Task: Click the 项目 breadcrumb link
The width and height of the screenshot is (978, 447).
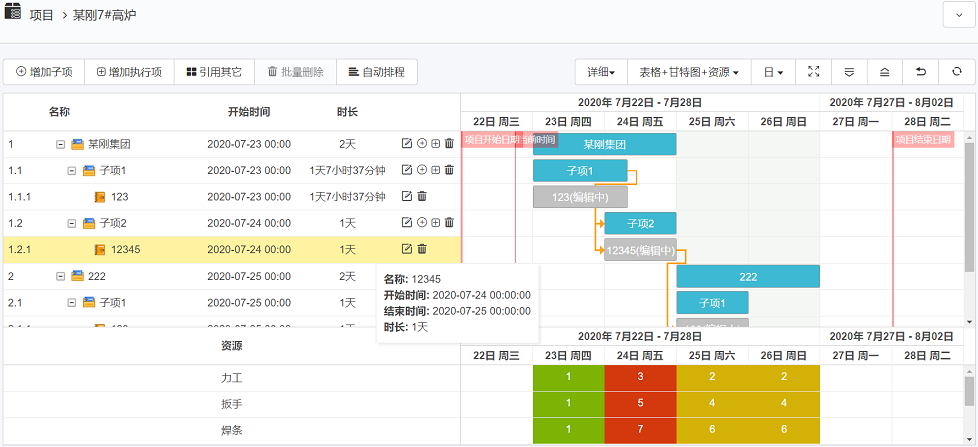Action: (42, 16)
